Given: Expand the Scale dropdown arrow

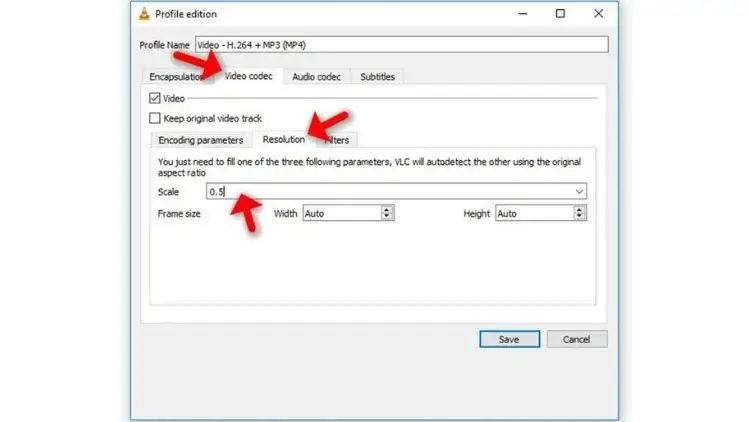Looking at the screenshot, I should [x=579, y=191].
